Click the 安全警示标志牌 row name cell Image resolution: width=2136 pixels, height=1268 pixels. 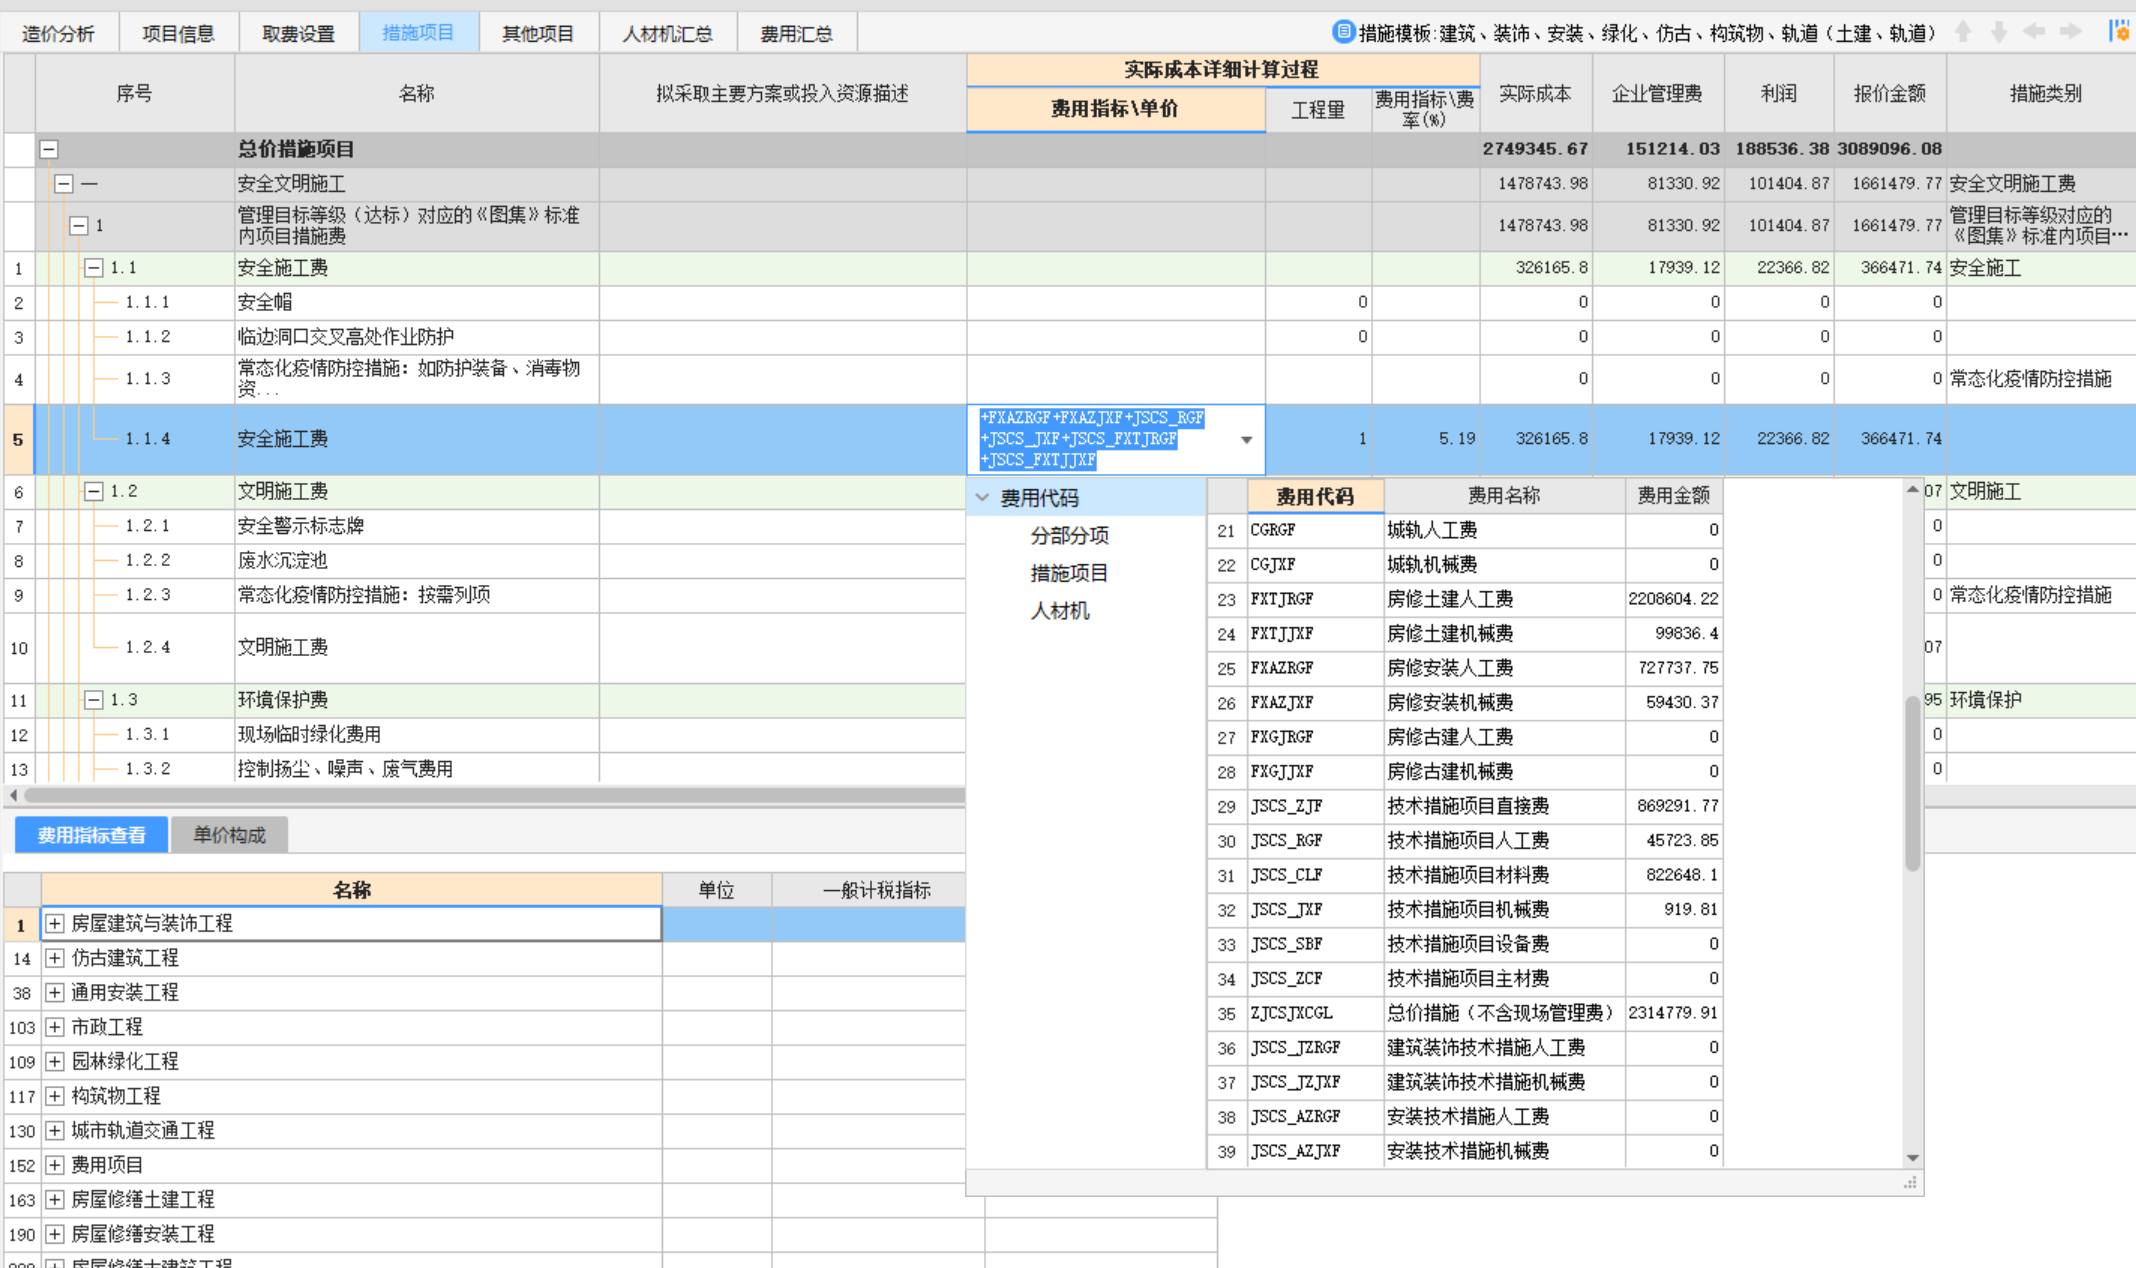point(417,526)
